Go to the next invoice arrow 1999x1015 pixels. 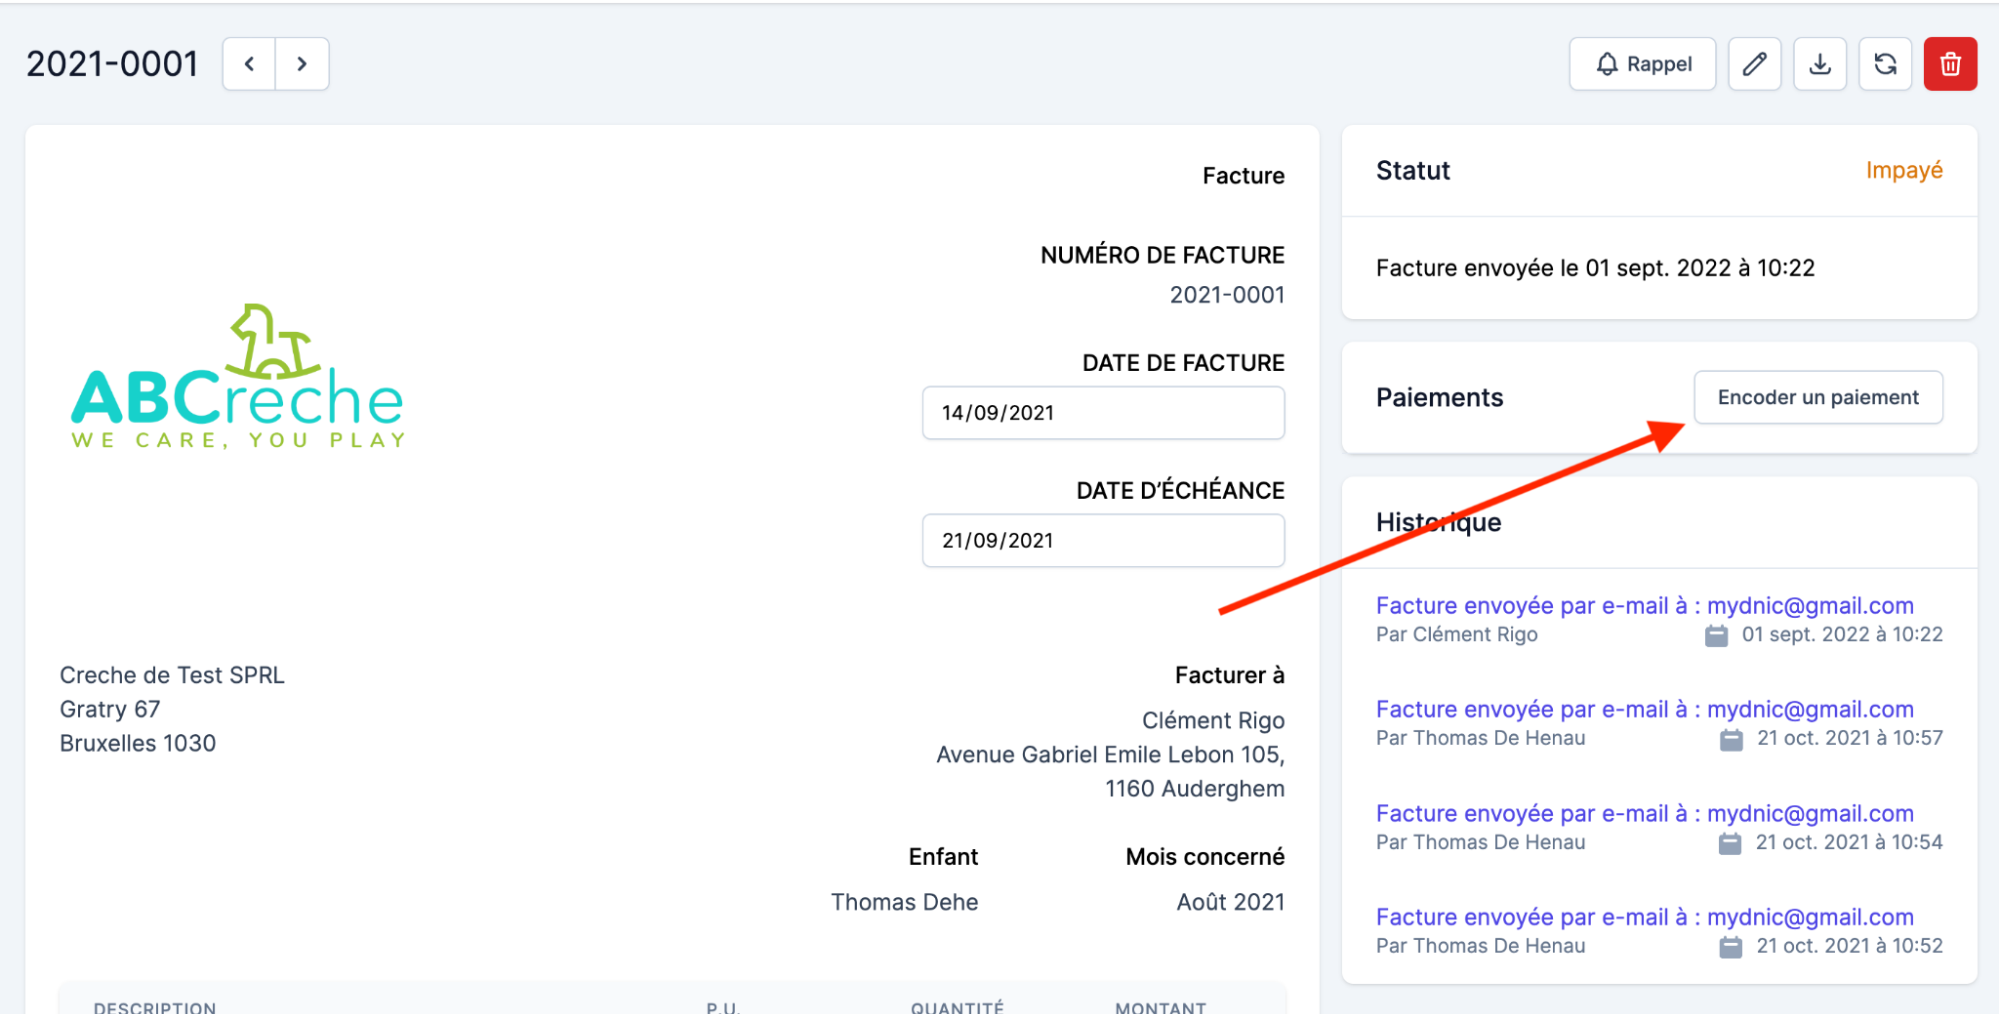302,64
